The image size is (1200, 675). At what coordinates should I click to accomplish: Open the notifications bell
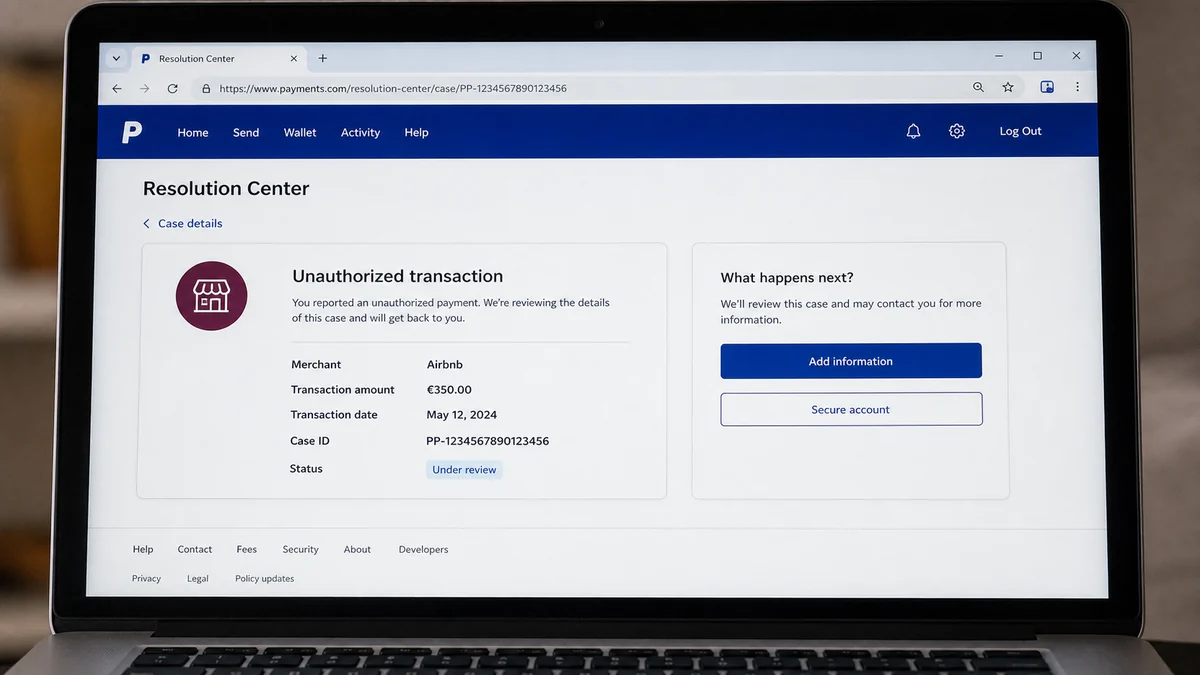913,131
